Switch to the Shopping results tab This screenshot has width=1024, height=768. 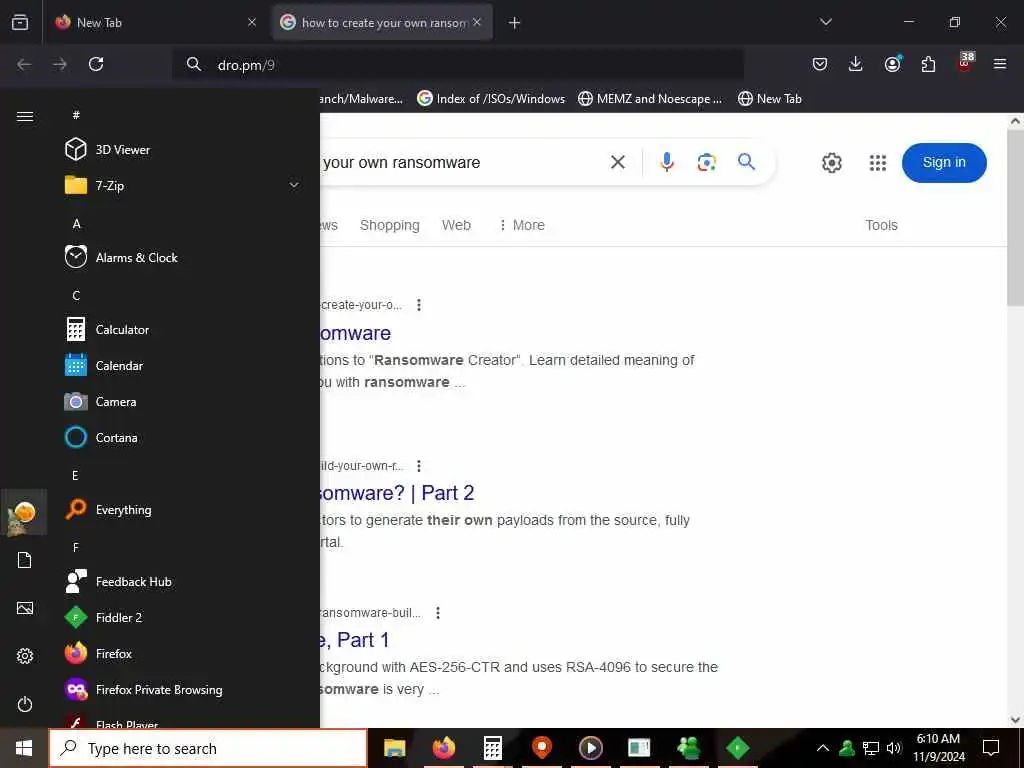point(390,225)
